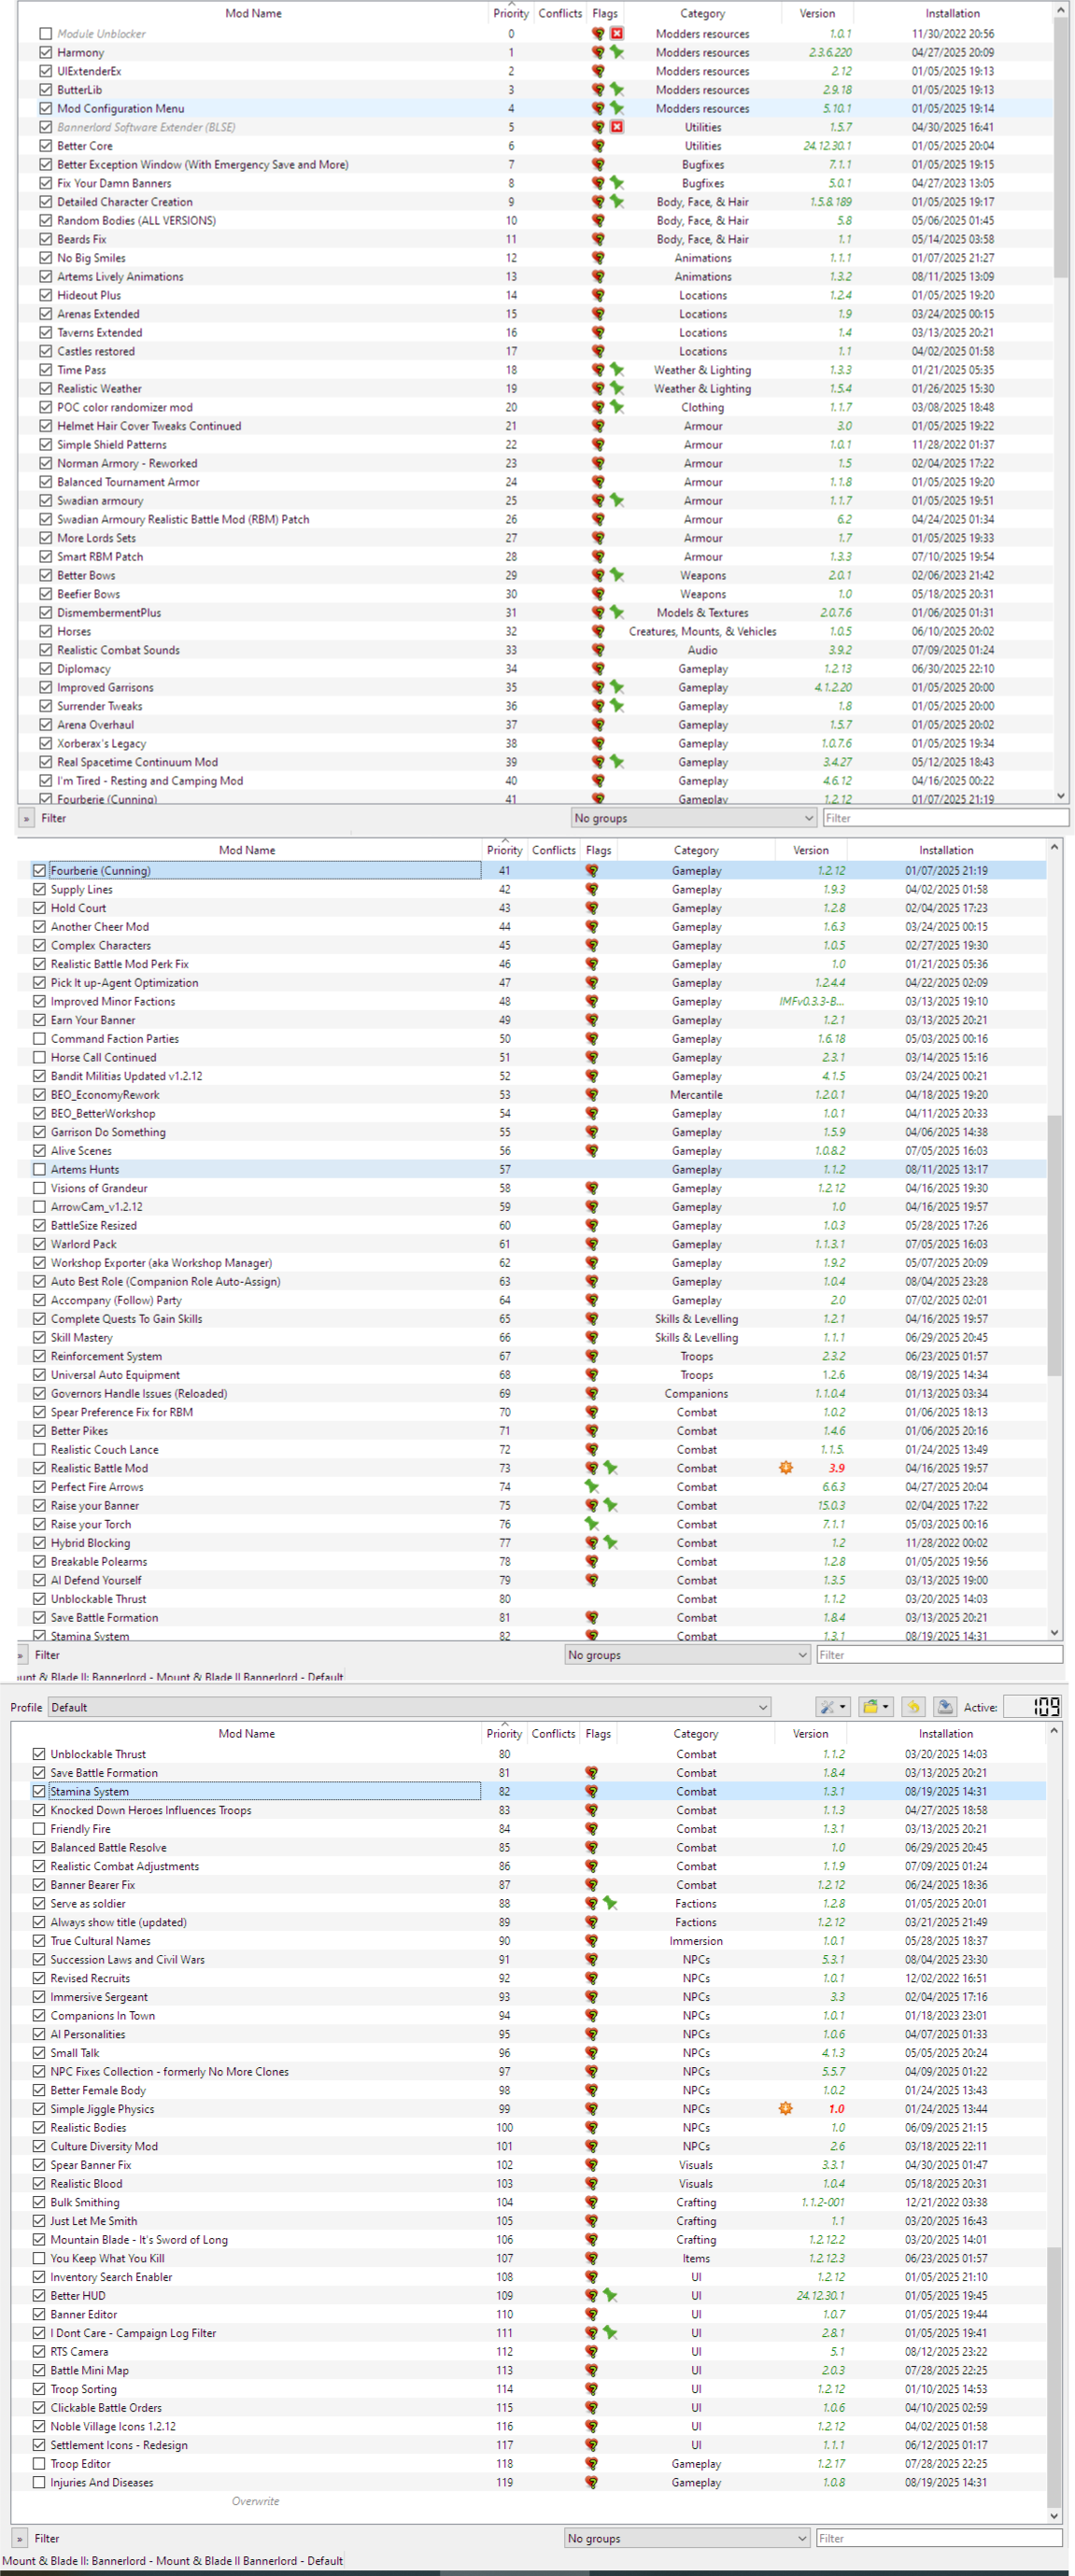Enable the Visions of Grandeur checkbox
Screen dimensions: 1075x2576
39,1188
